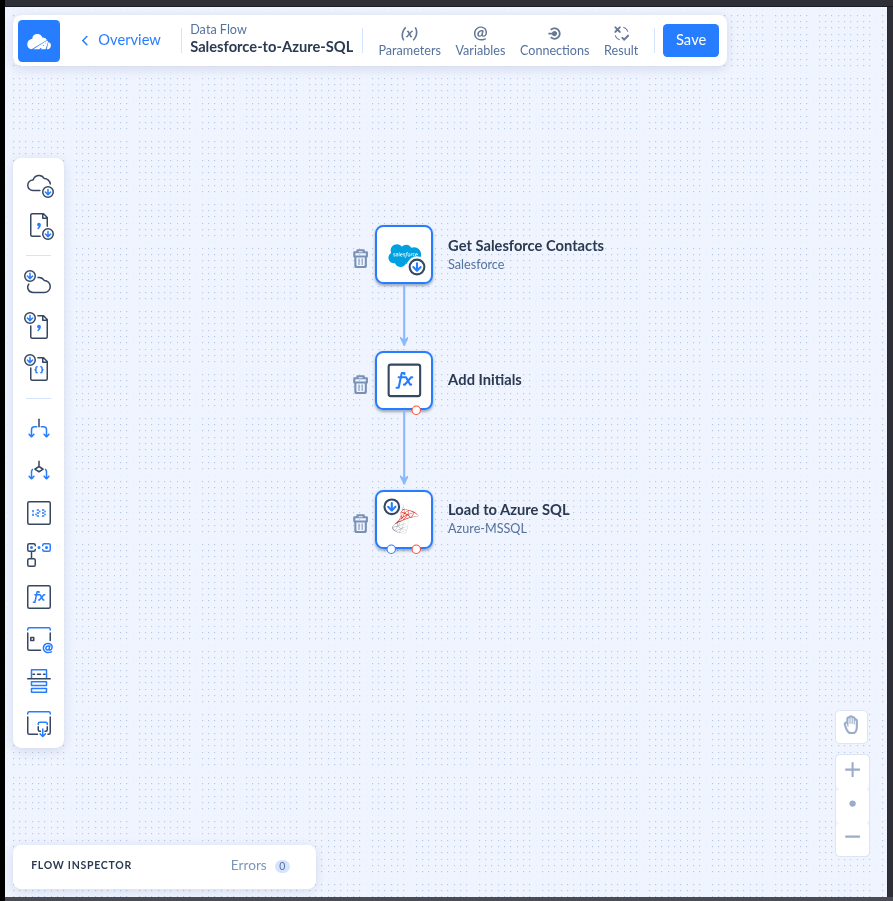The image size is (893, 901).
Task: Click the blue output connector on Load to Azure SQL
Action: pyautogui.click(x=391, y=549)
